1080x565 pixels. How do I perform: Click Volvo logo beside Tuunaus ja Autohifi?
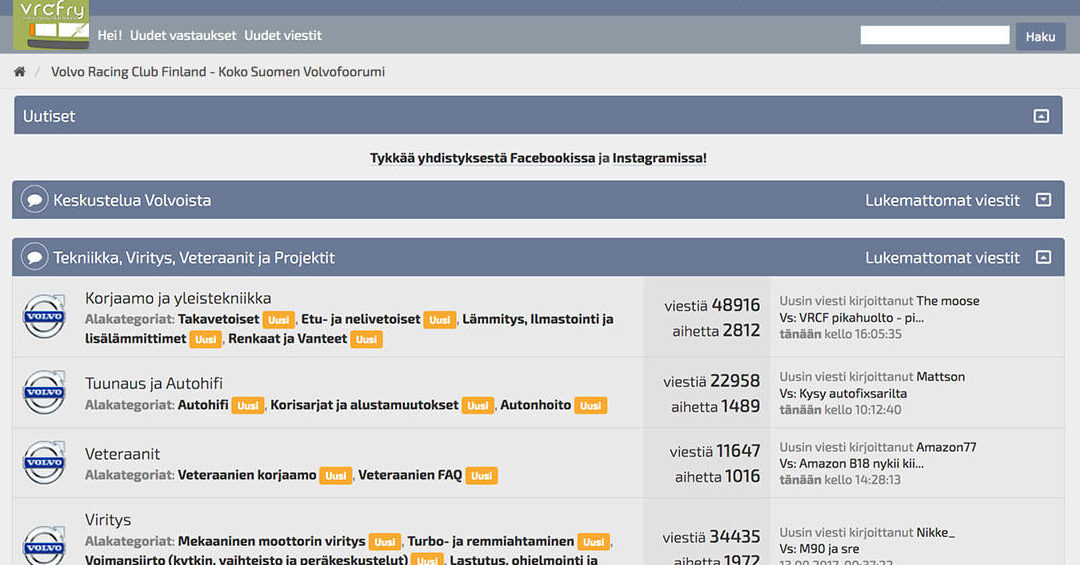(x=44, y=392)
